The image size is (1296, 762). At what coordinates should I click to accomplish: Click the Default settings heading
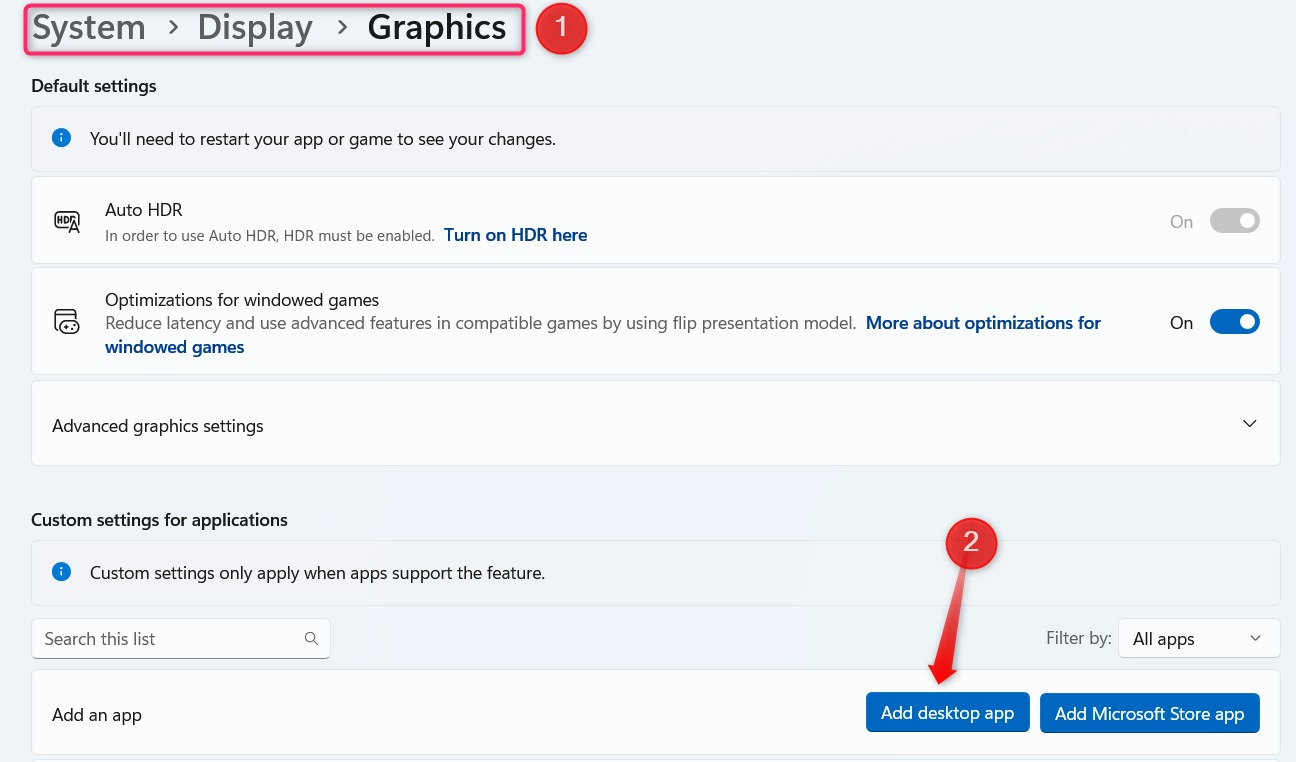pos(94,86)
